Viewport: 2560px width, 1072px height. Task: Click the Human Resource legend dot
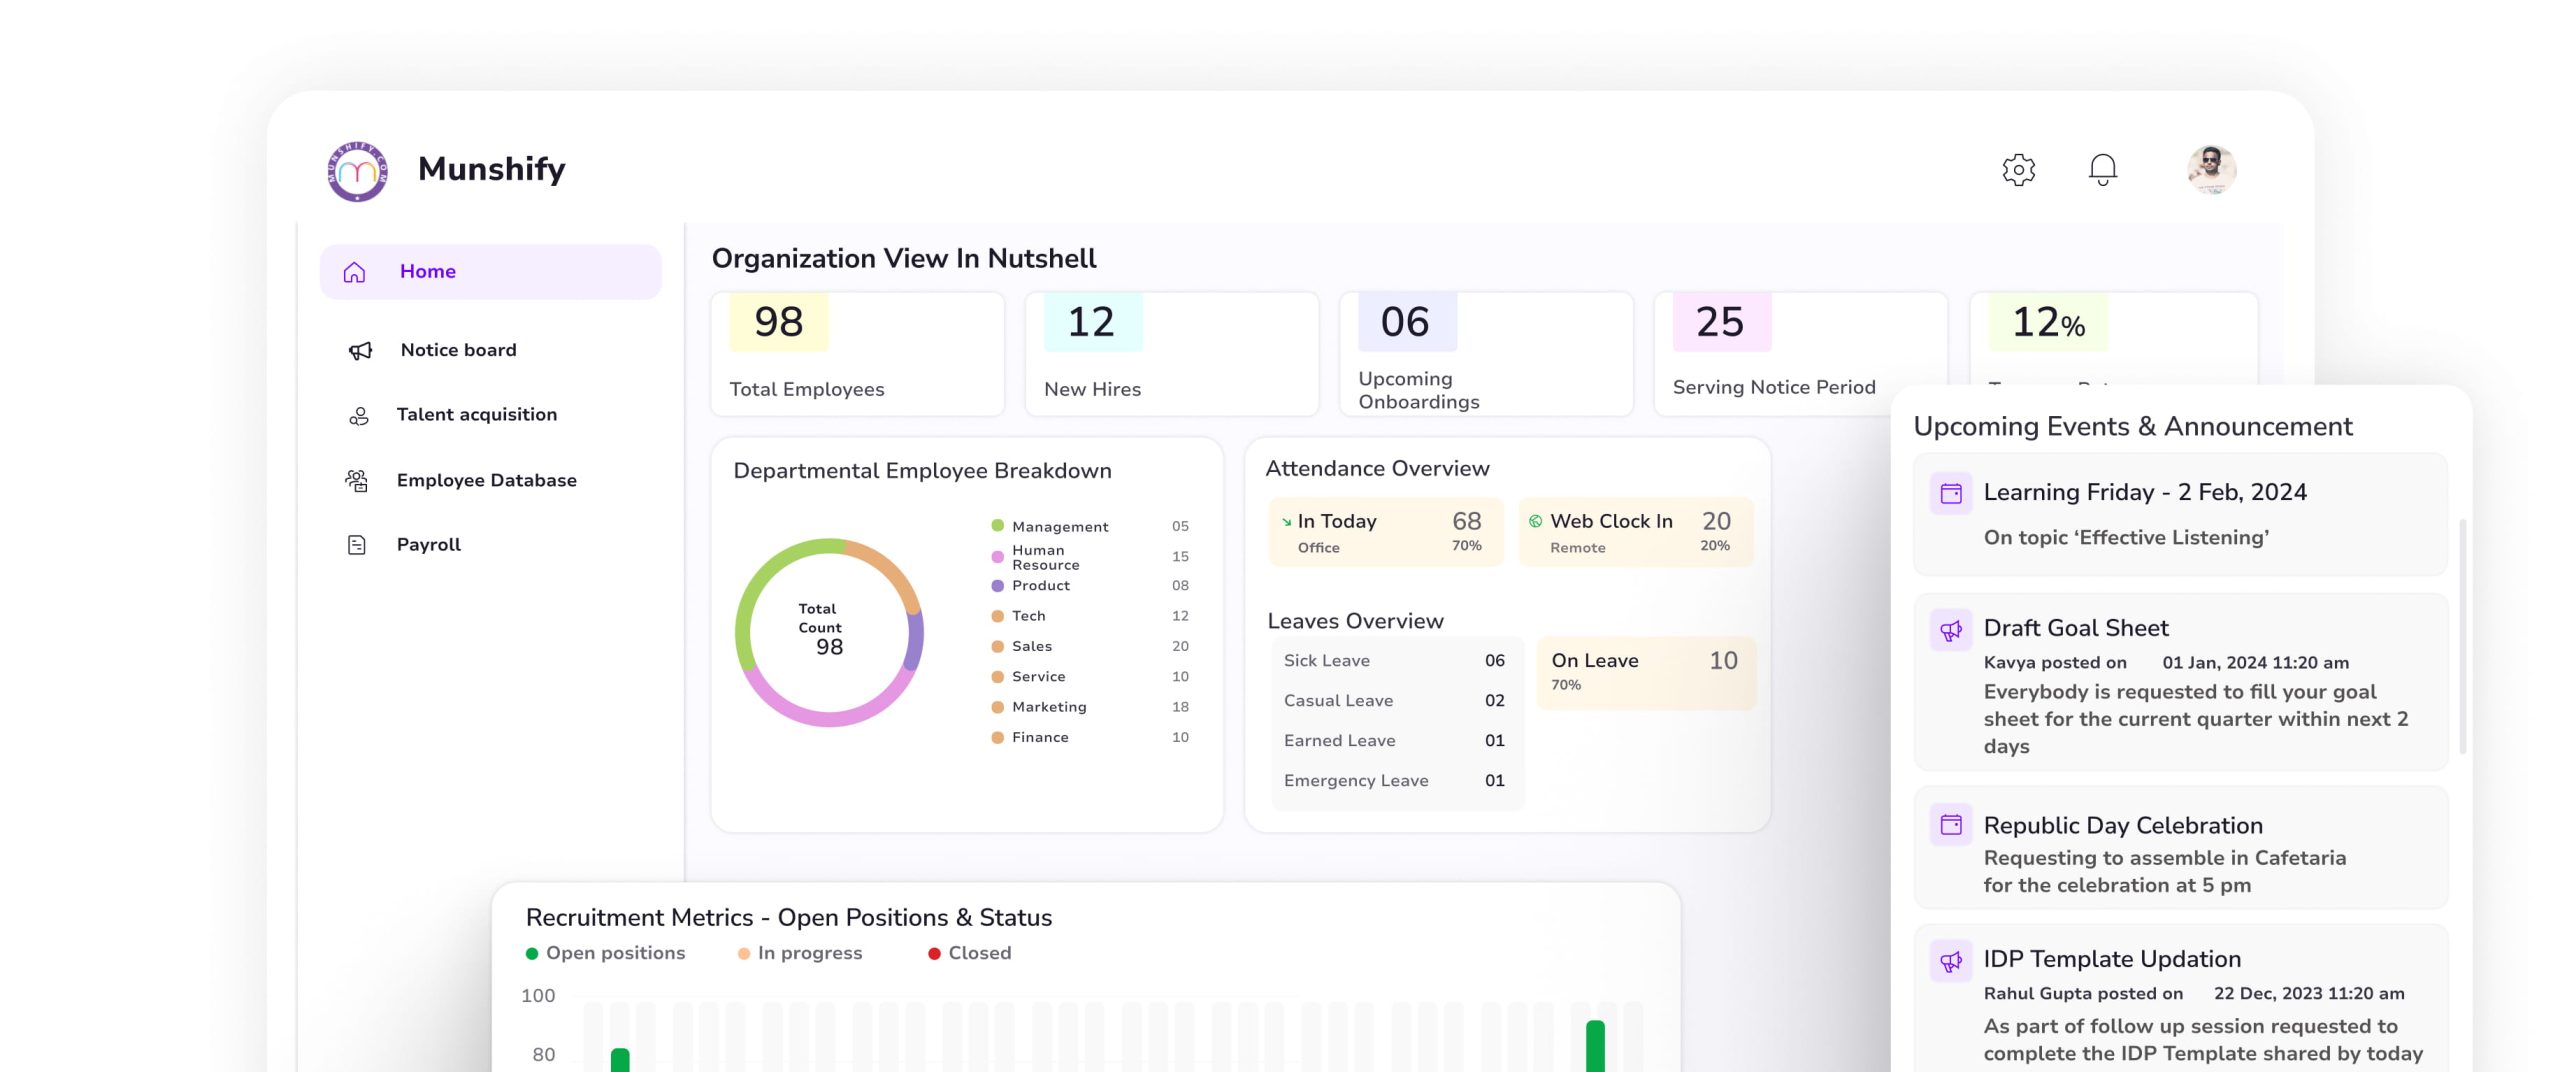997,557
